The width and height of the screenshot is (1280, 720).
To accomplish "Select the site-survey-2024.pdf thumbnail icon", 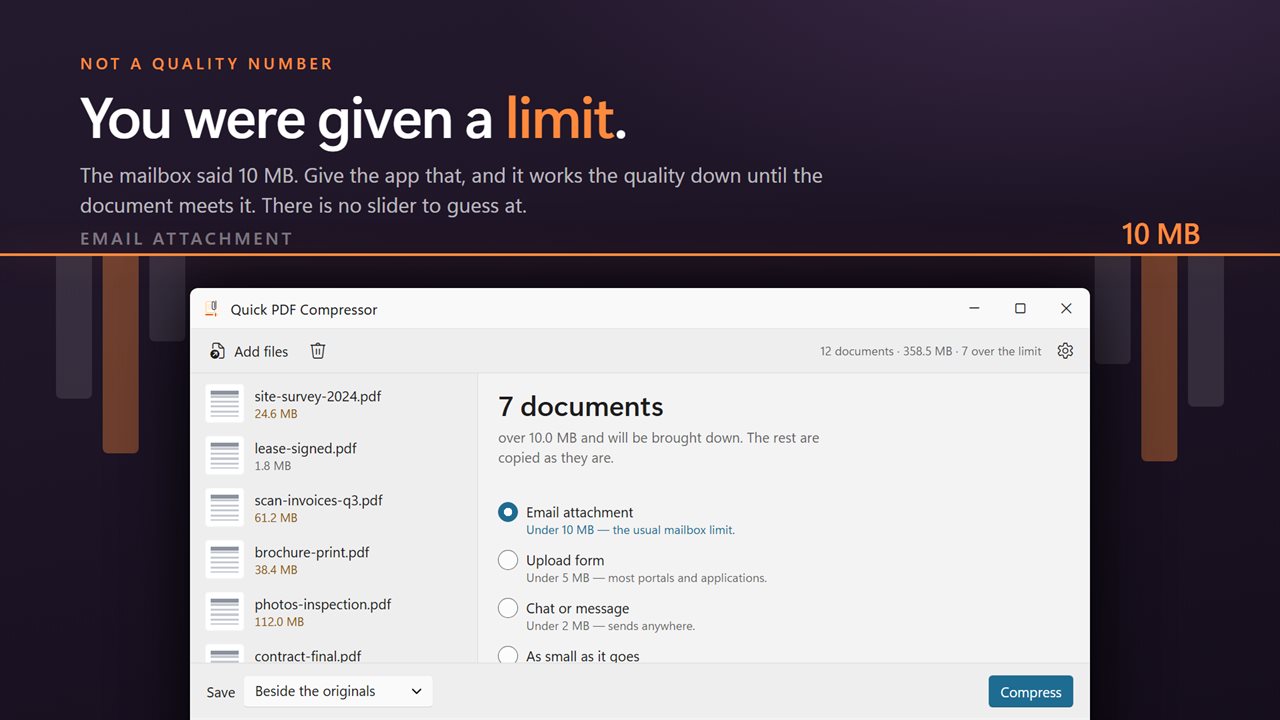I will coord(225,404).
